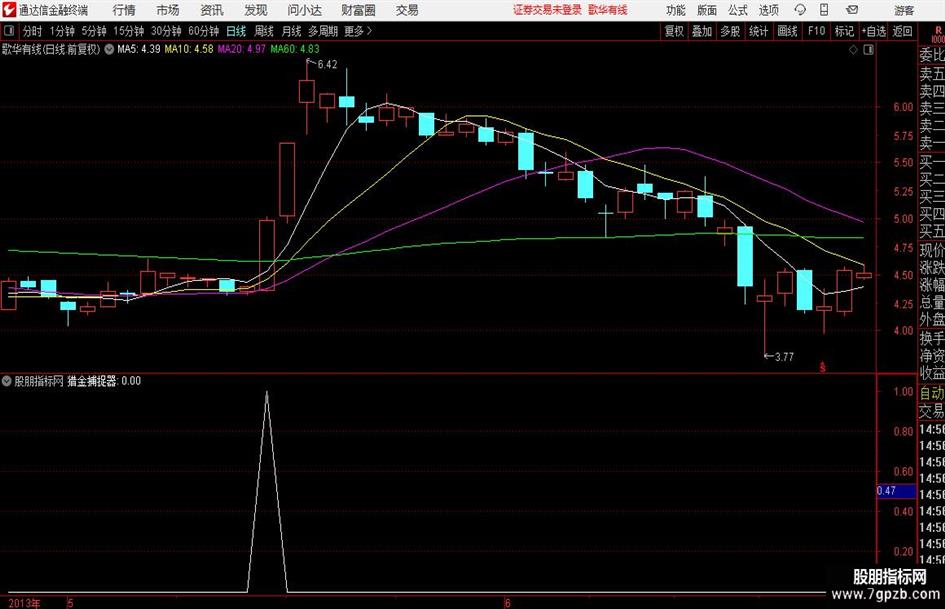This screenshot has height=609, width=945.
Task: Click the MA10: 4.58 indicator label
Action: [189, 49]
